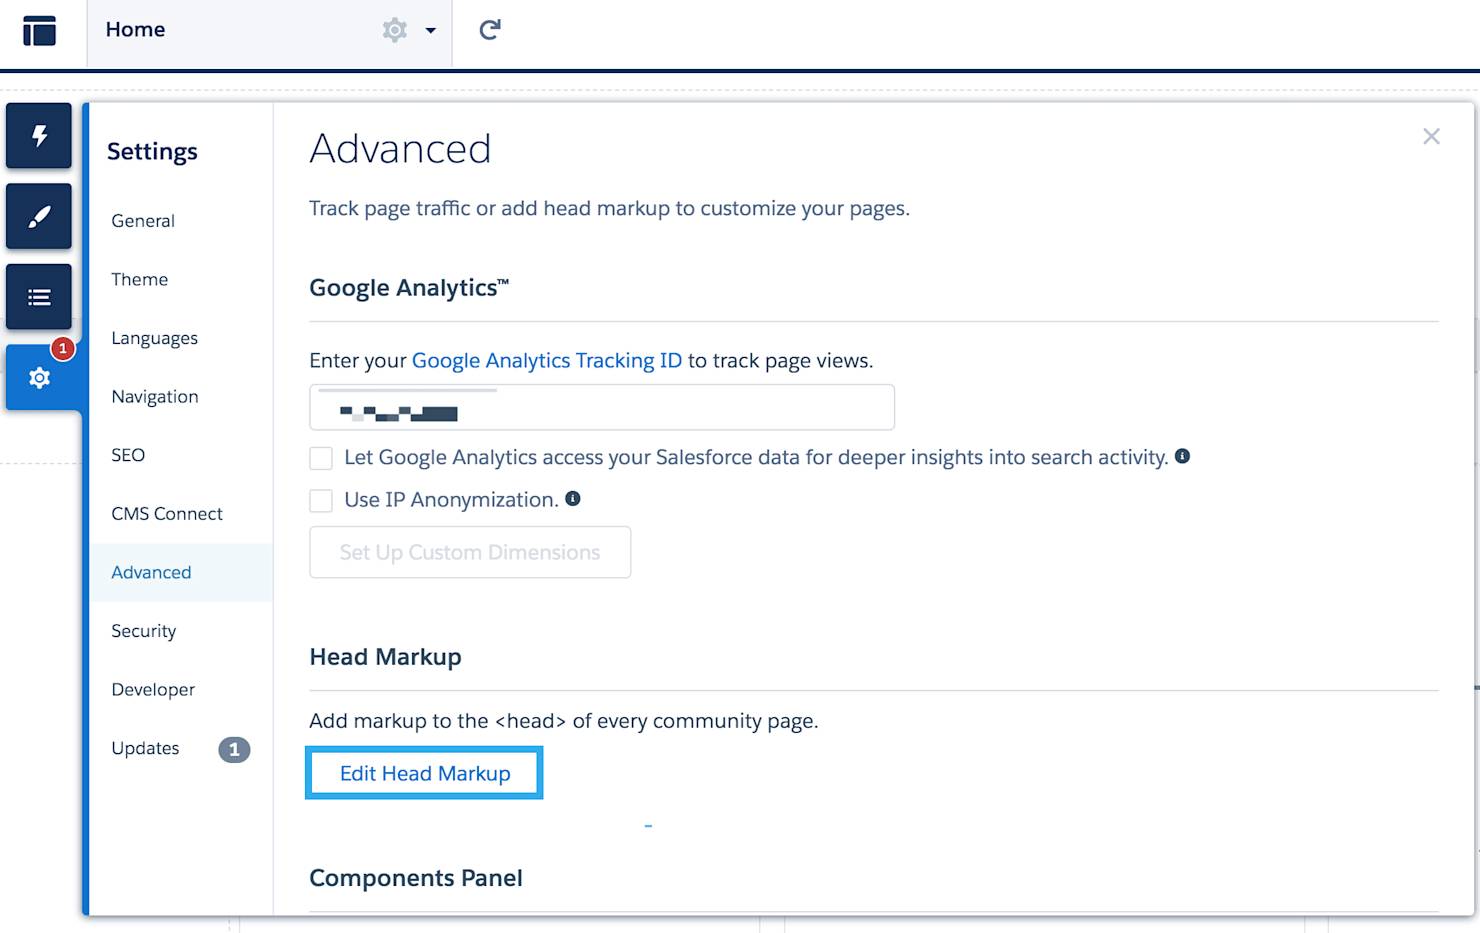Click the Settings gear sidebar icon

click(39, 378)
